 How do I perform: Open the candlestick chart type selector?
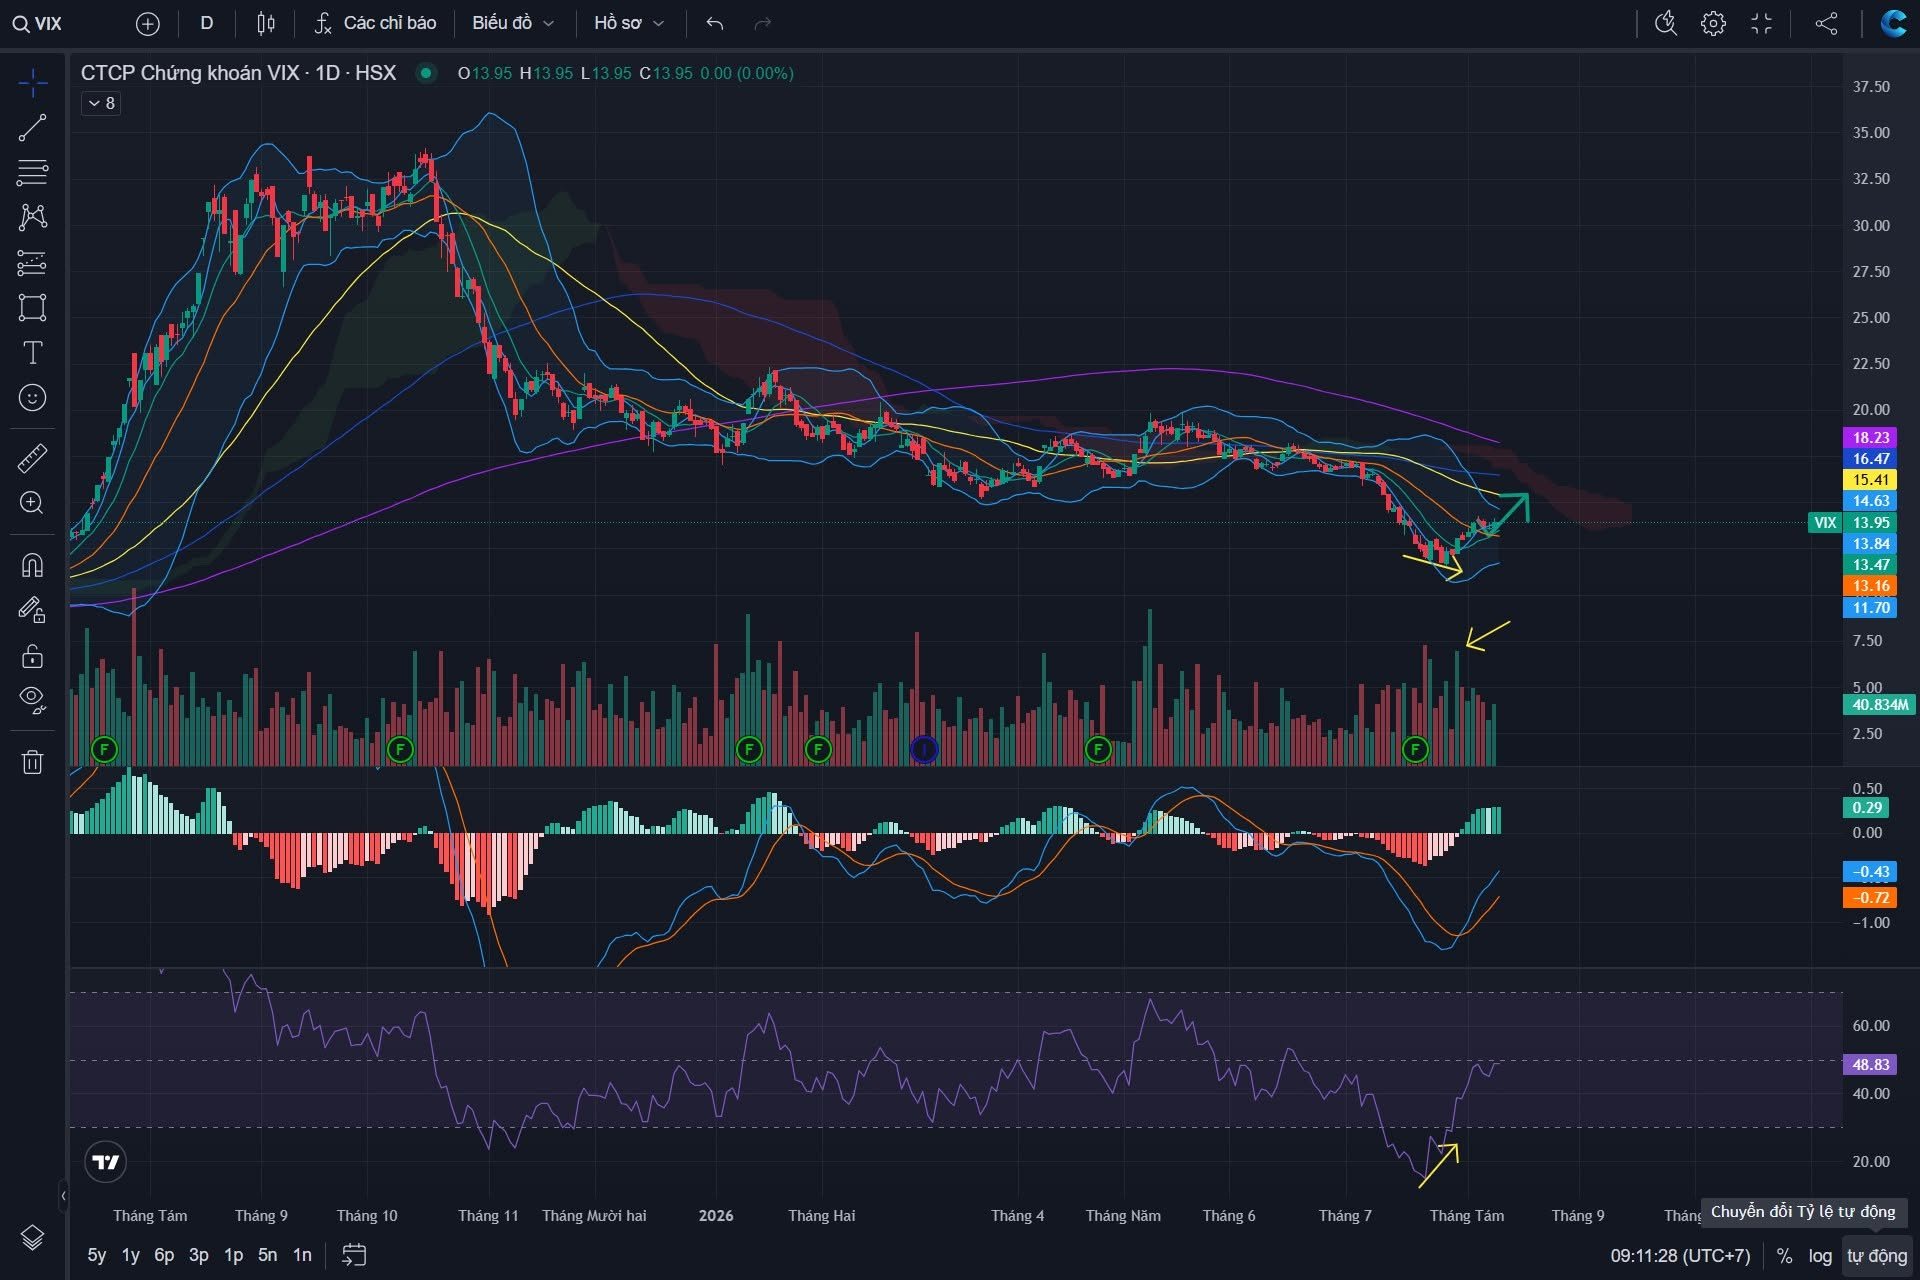266,24
